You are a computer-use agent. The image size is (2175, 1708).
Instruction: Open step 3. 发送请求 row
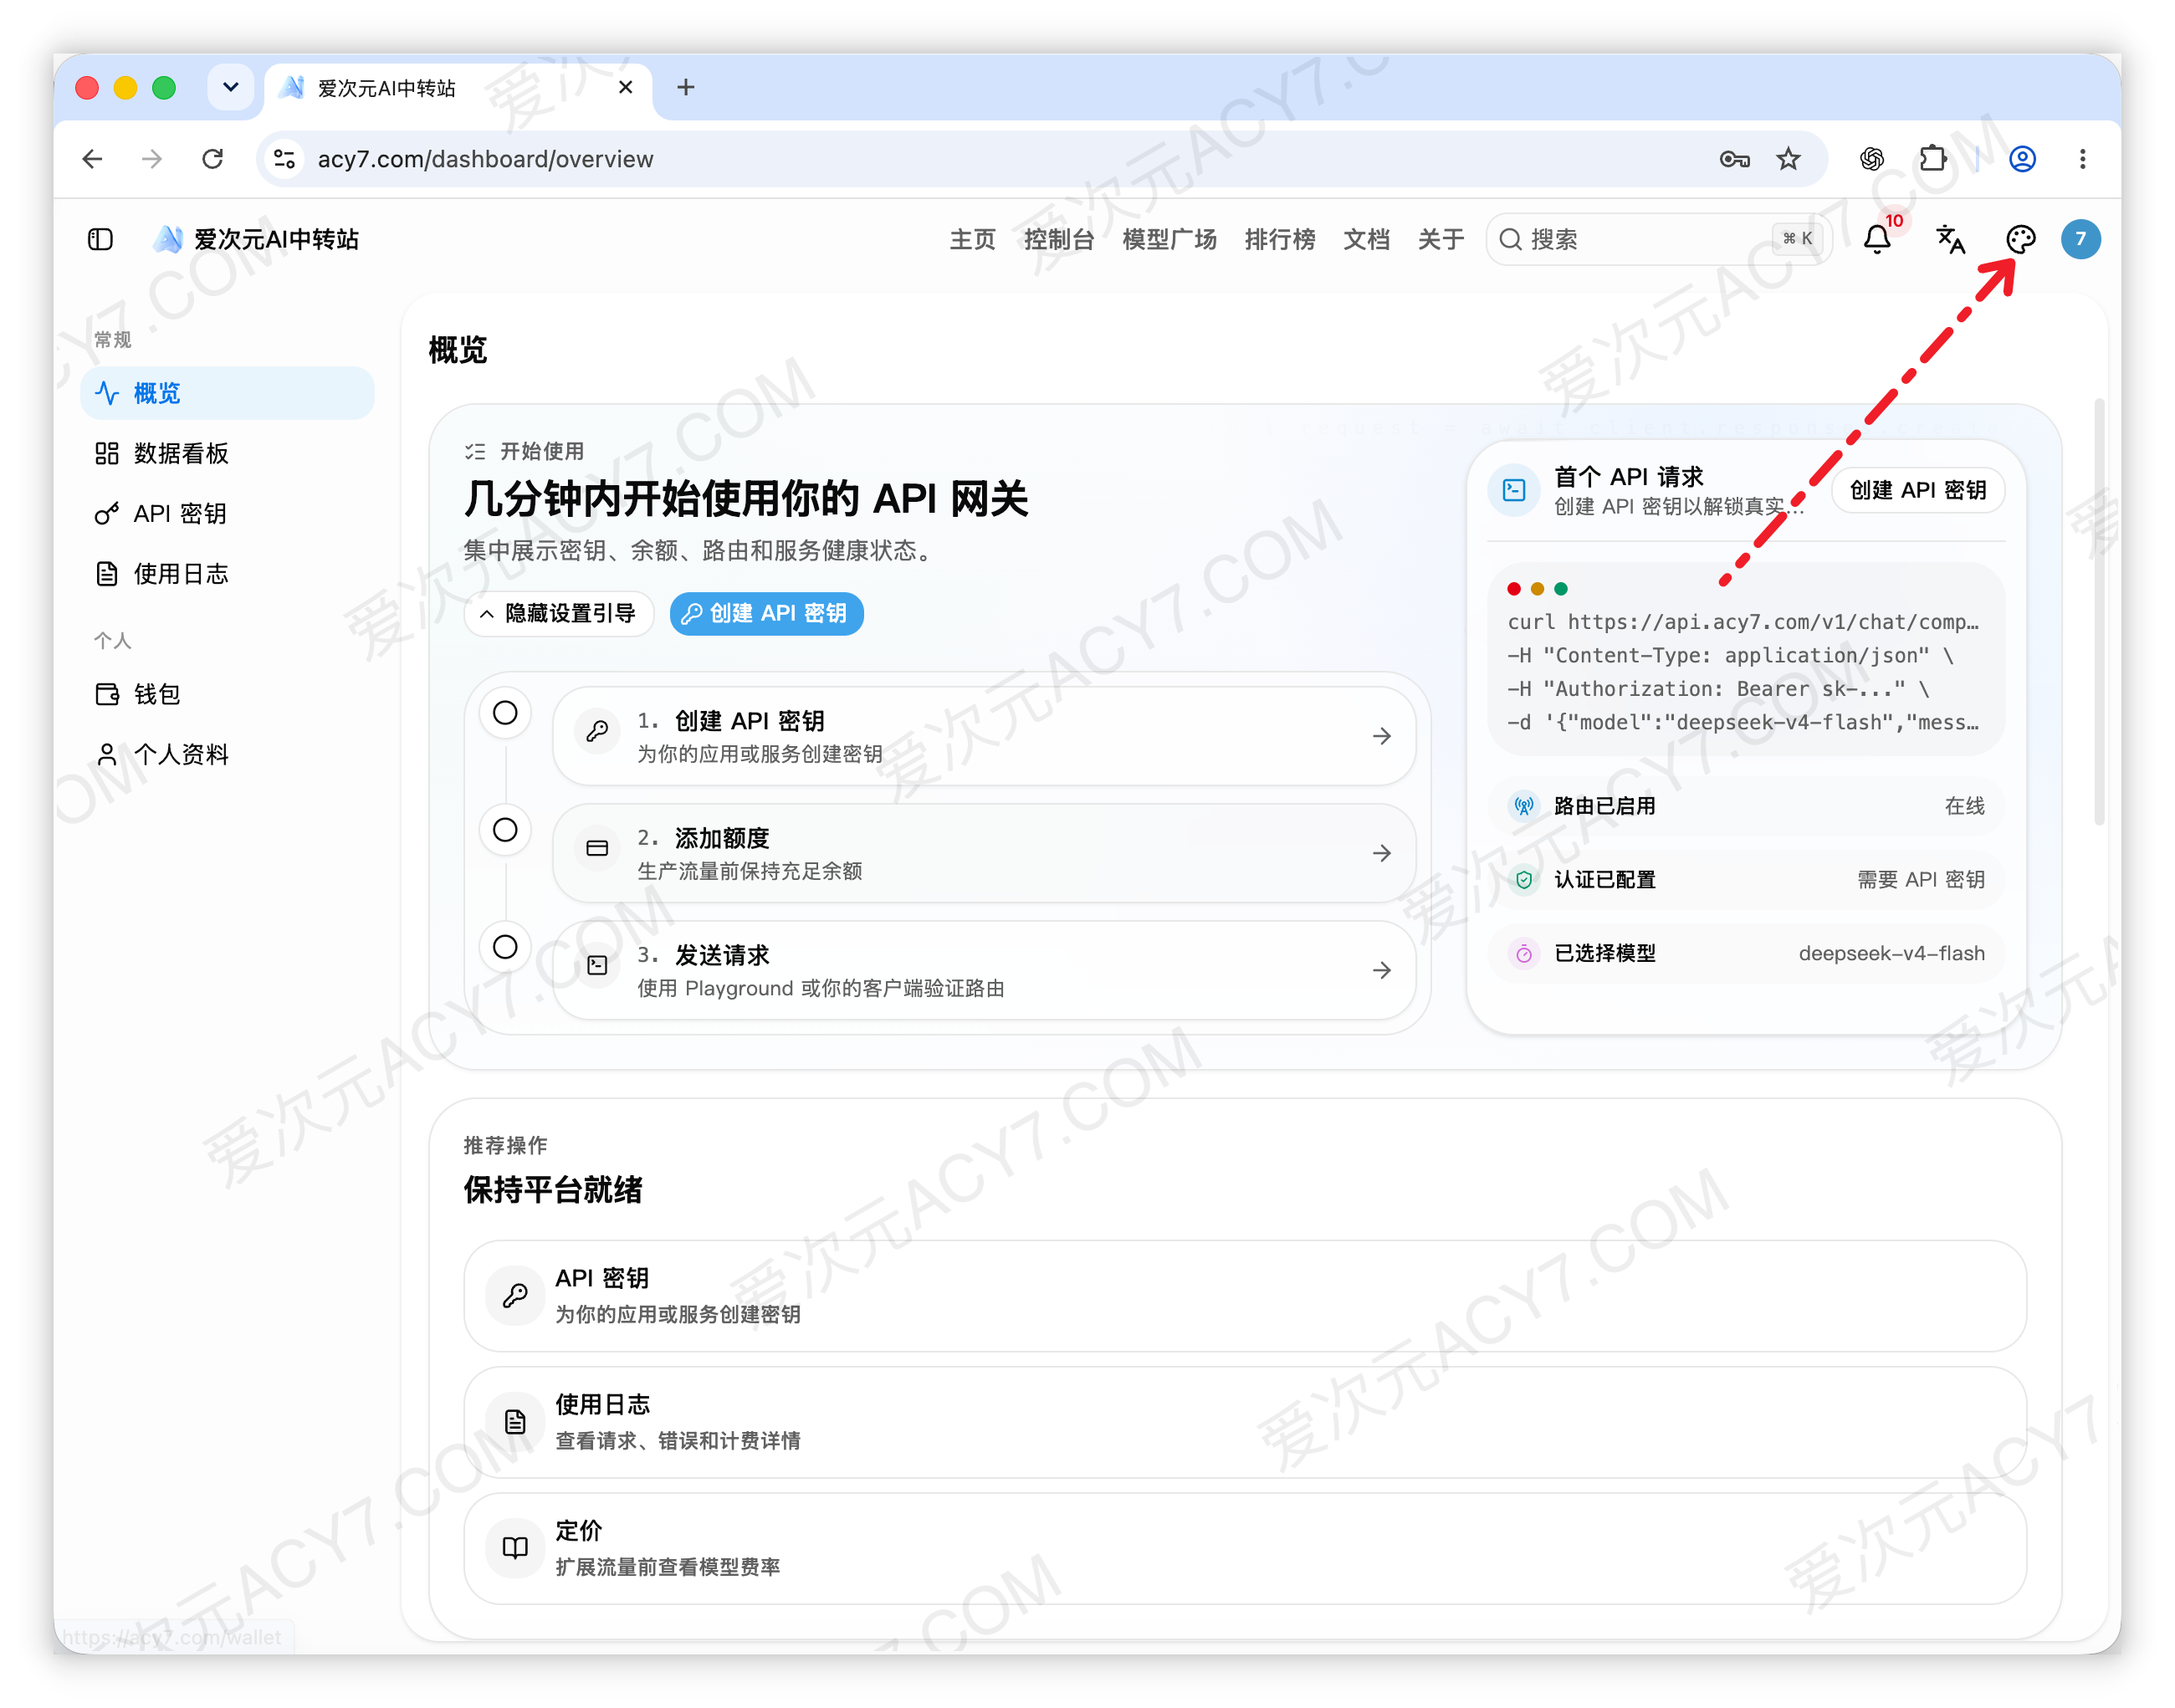click(x=984, y=970)
